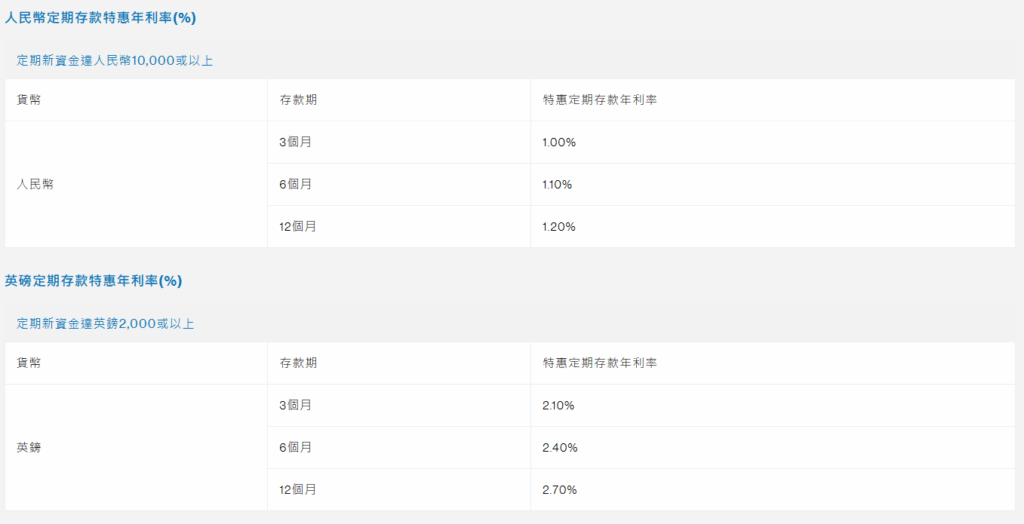Screen dimensions: 1024x524
Task: Select the 1.10% rate value
Action: pyautogui.click(x=557, y=185)
